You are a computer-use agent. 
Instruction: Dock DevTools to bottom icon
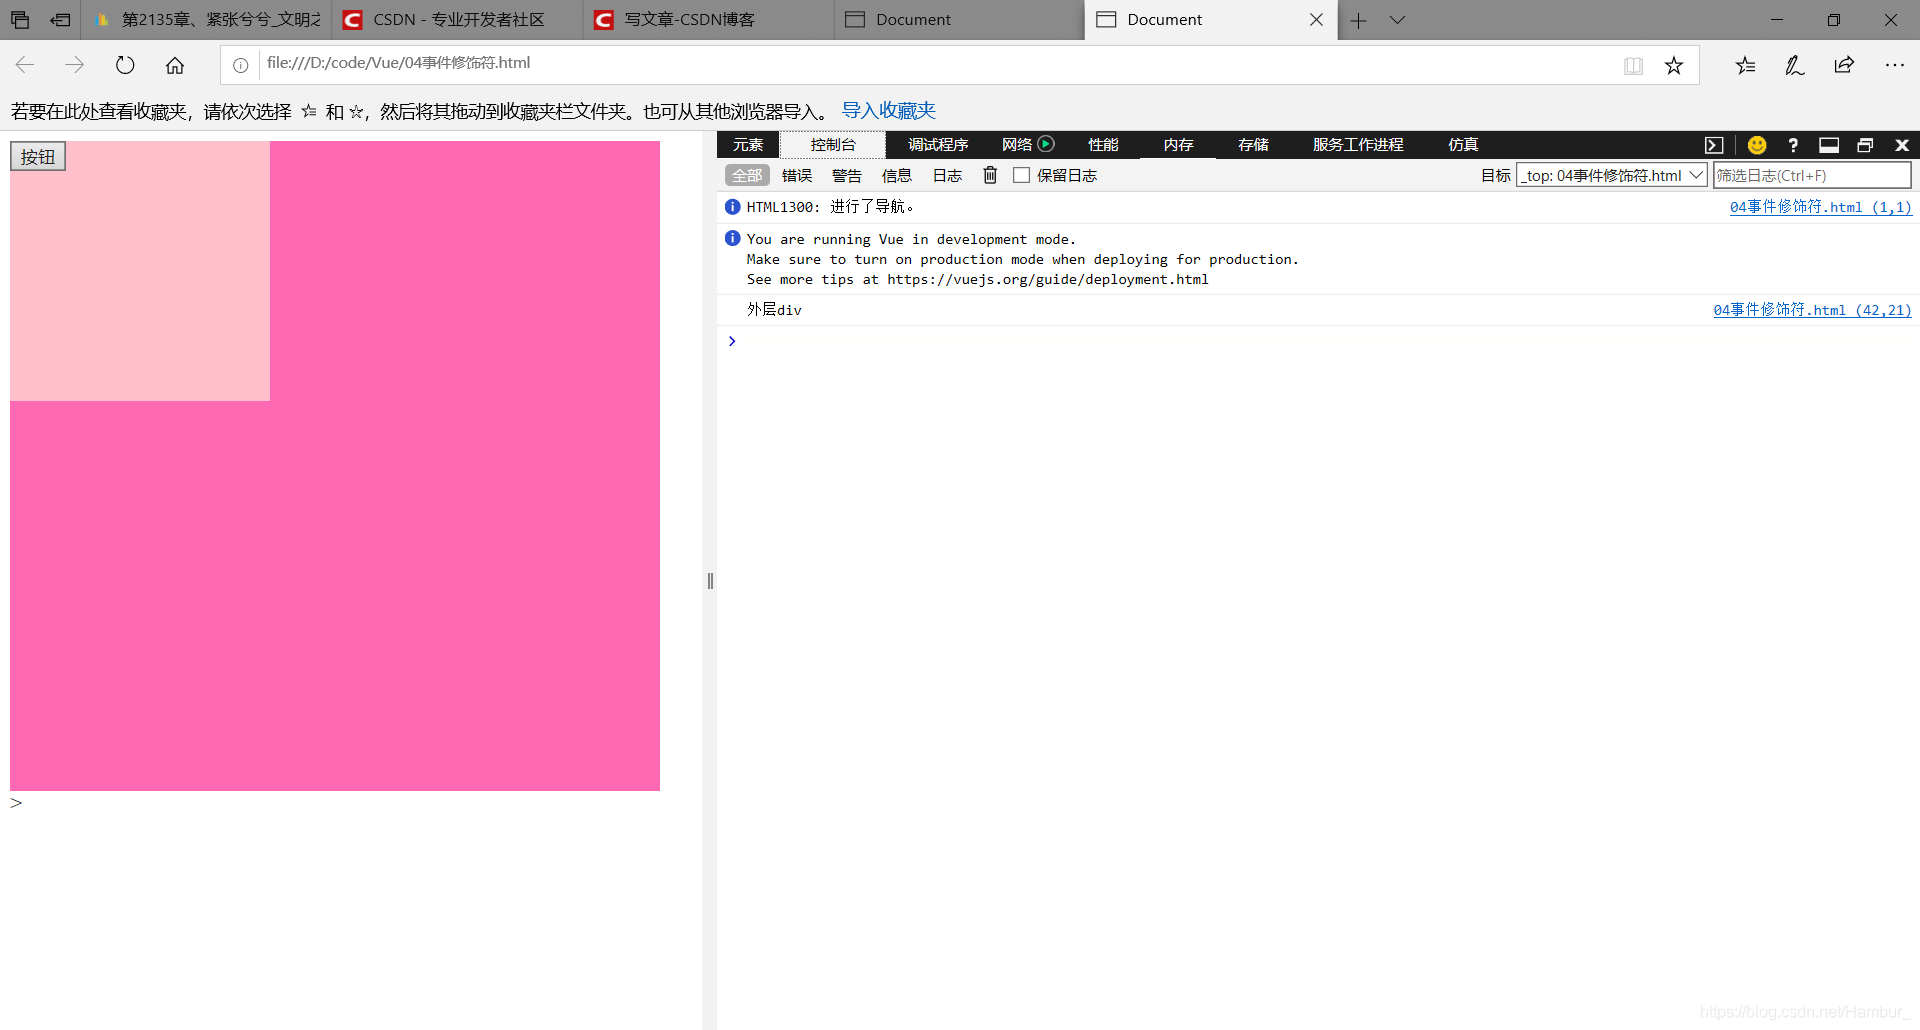pyautogui.click(x=1829, y=145)
